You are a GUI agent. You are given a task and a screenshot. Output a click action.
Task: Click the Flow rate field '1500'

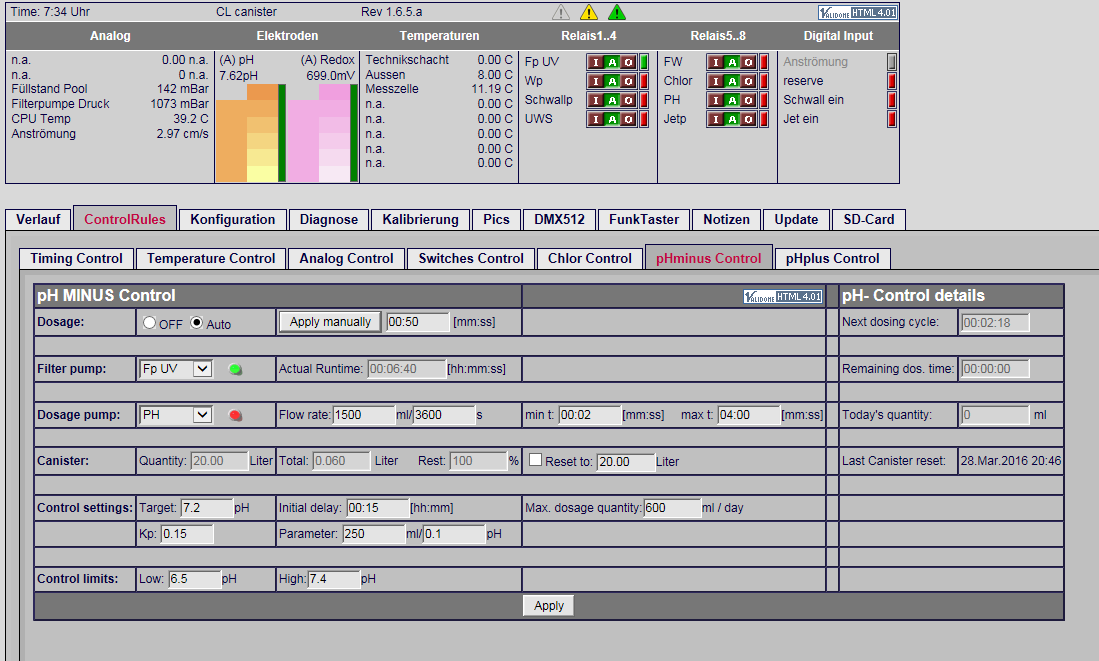[364, 415]
